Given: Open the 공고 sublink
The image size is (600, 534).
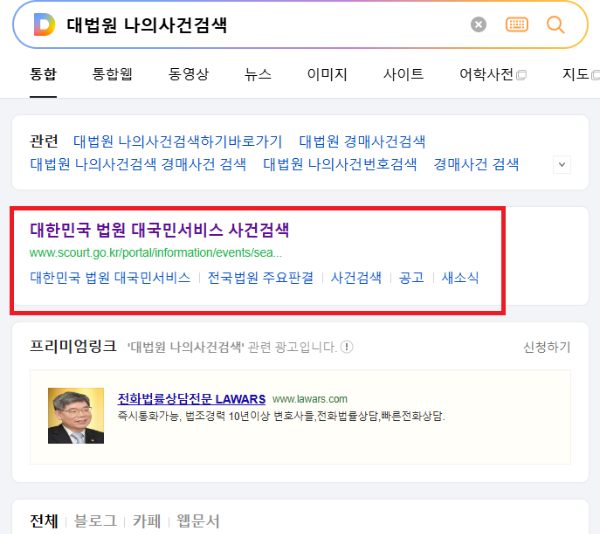Looking at the screenshot, I should 411,278.
